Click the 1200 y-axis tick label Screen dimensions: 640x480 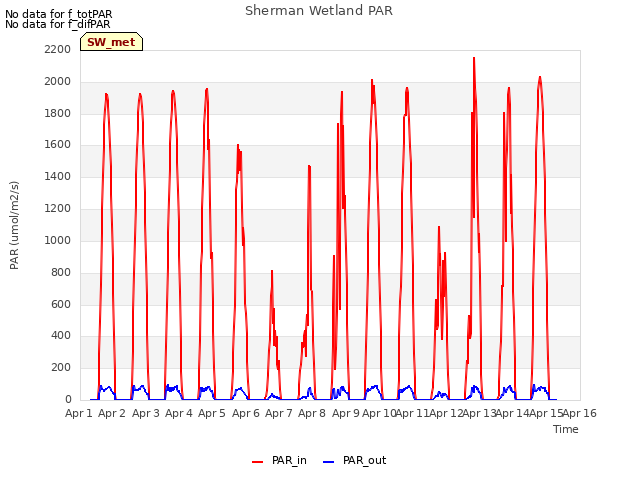58,208
